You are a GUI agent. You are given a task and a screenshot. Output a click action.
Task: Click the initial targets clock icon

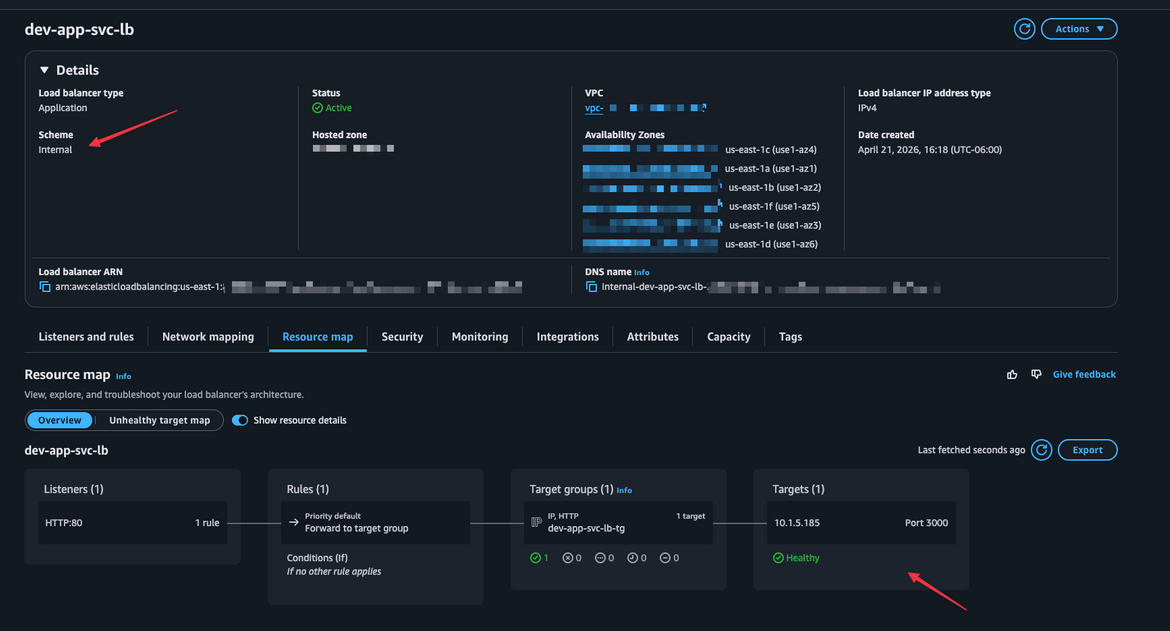(x=632, y=558)
